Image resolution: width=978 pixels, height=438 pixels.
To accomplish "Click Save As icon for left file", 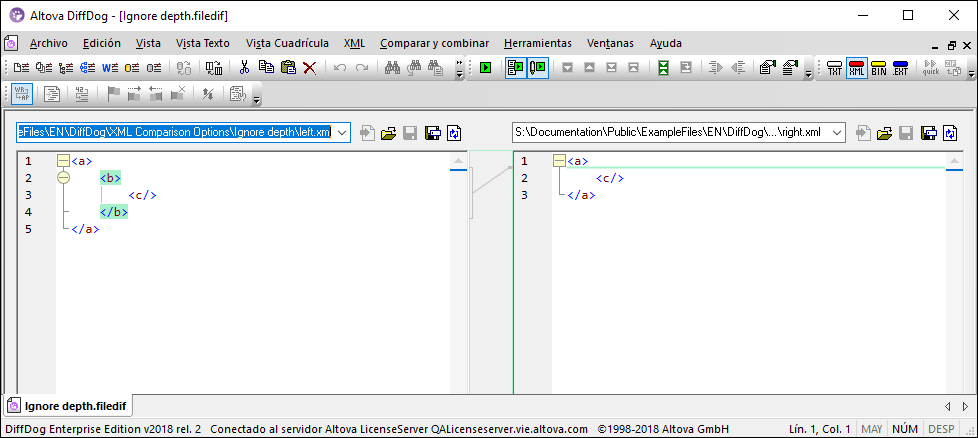I will coord(432,132).
